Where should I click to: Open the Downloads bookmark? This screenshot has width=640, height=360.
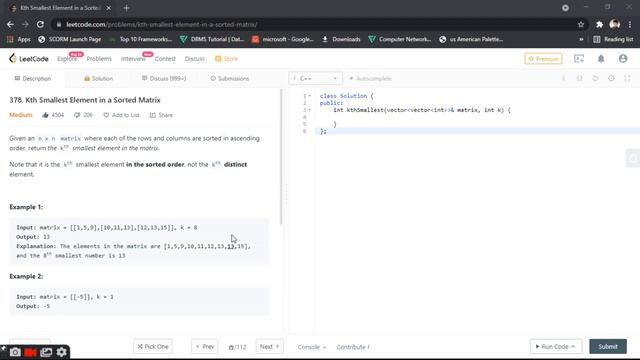tap(341, 39)
